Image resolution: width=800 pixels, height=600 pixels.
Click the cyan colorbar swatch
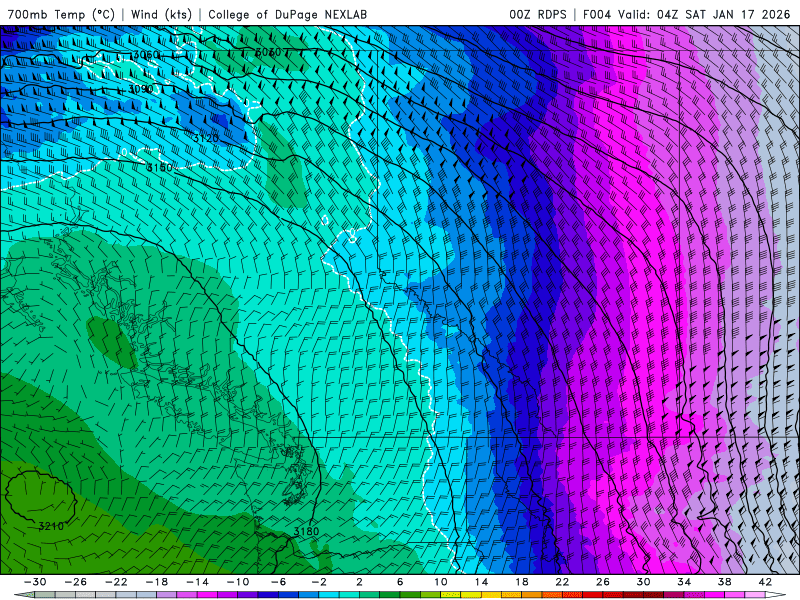click(x=329, y=595)
